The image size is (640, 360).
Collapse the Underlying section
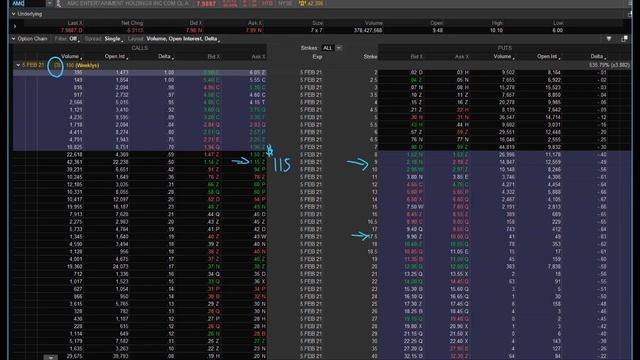tap(13, 14)
